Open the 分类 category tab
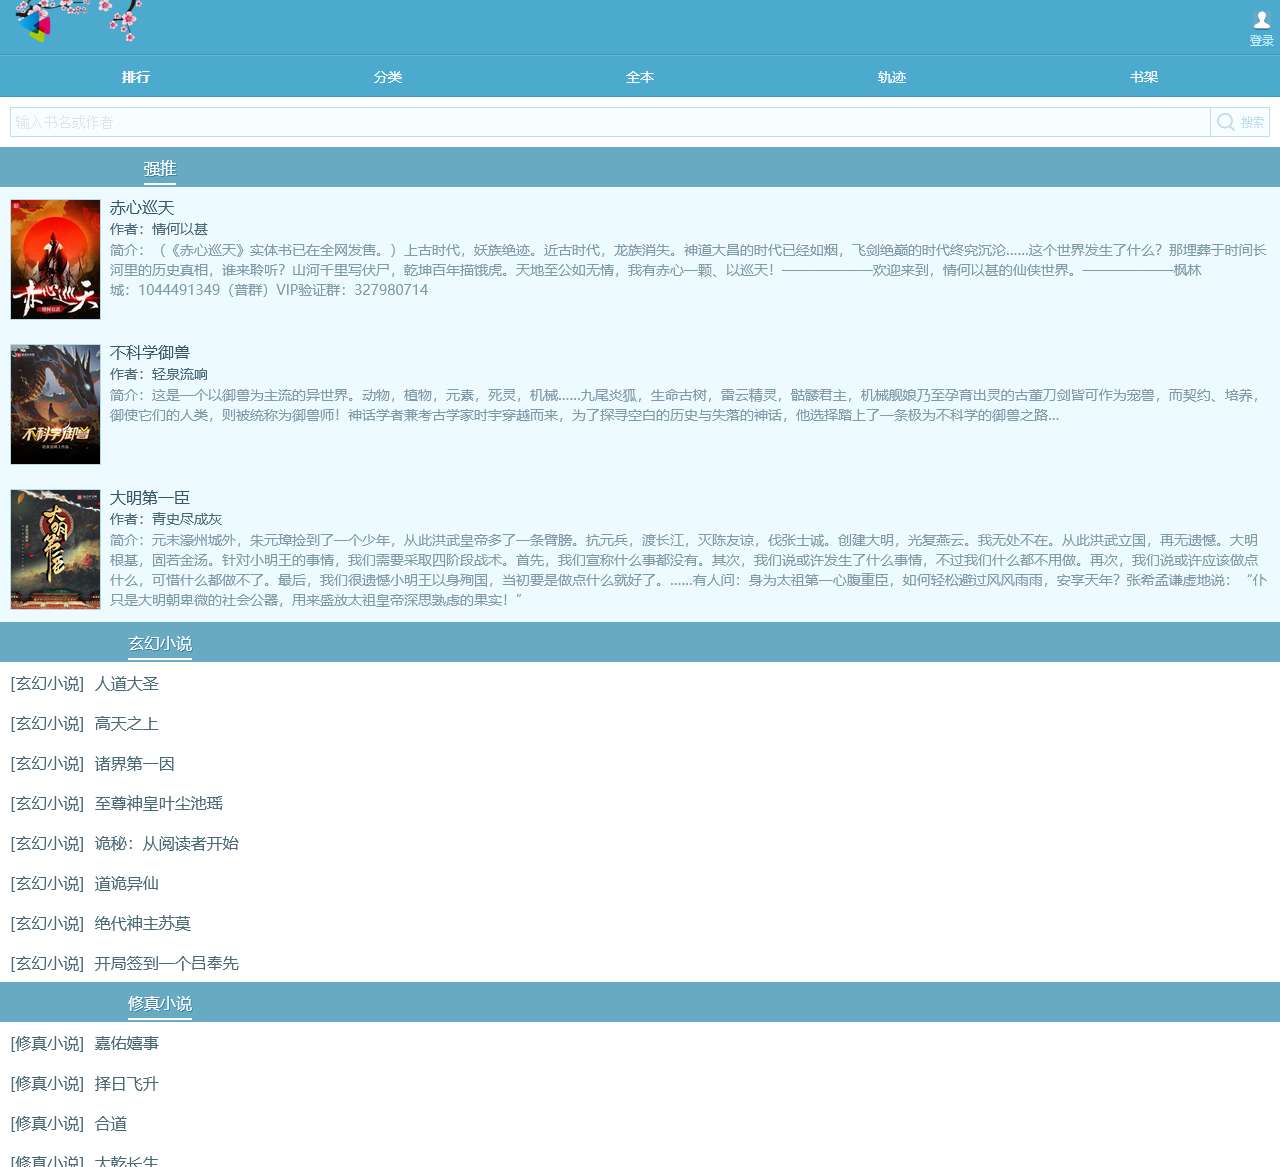Viewport: 1280px width, 1167px height. [x=388, y=77]
